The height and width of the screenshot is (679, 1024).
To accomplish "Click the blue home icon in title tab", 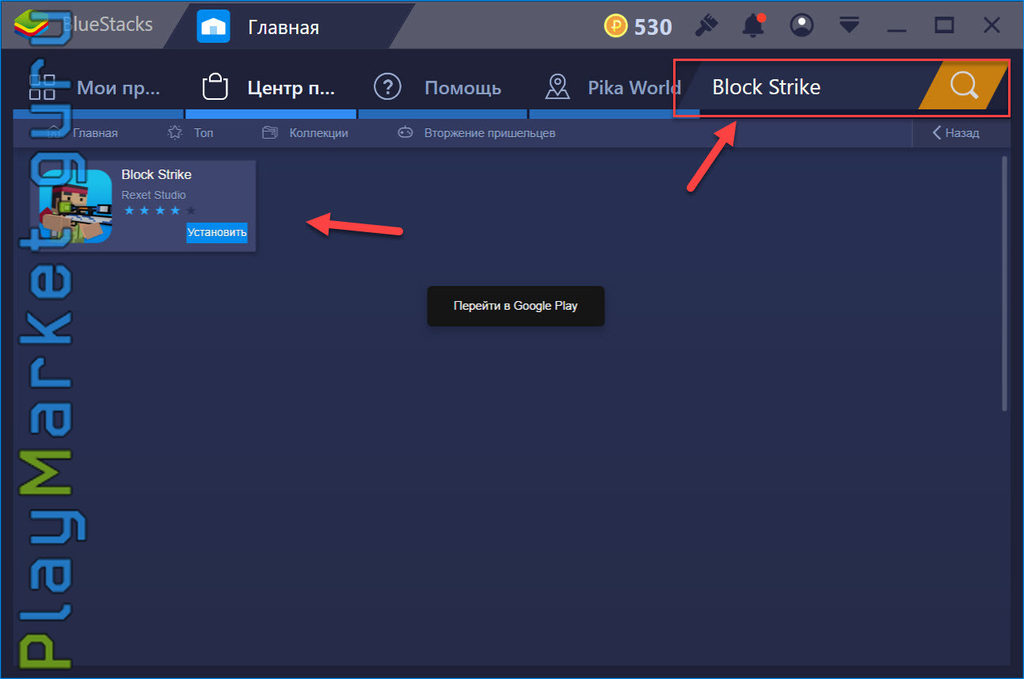I will tap(214, 27).
